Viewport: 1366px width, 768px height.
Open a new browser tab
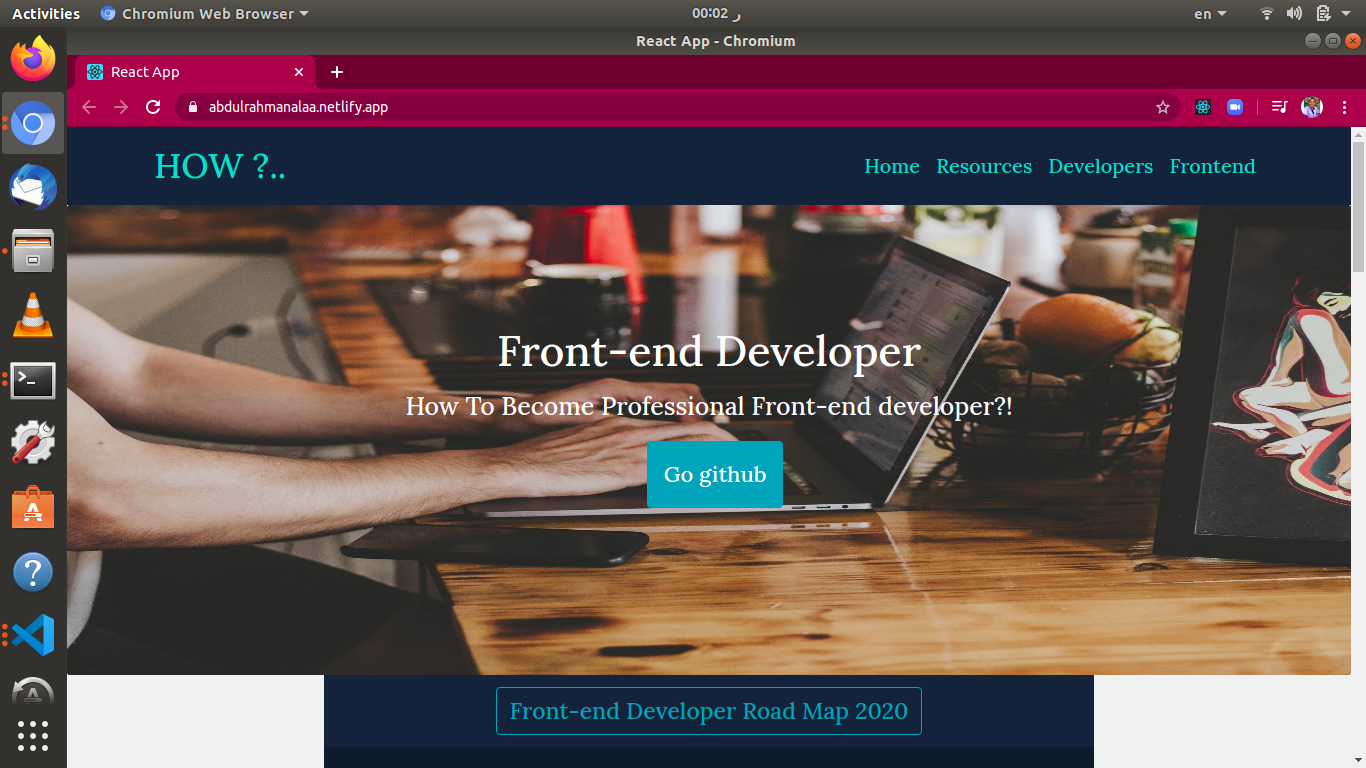coord(337,72)
